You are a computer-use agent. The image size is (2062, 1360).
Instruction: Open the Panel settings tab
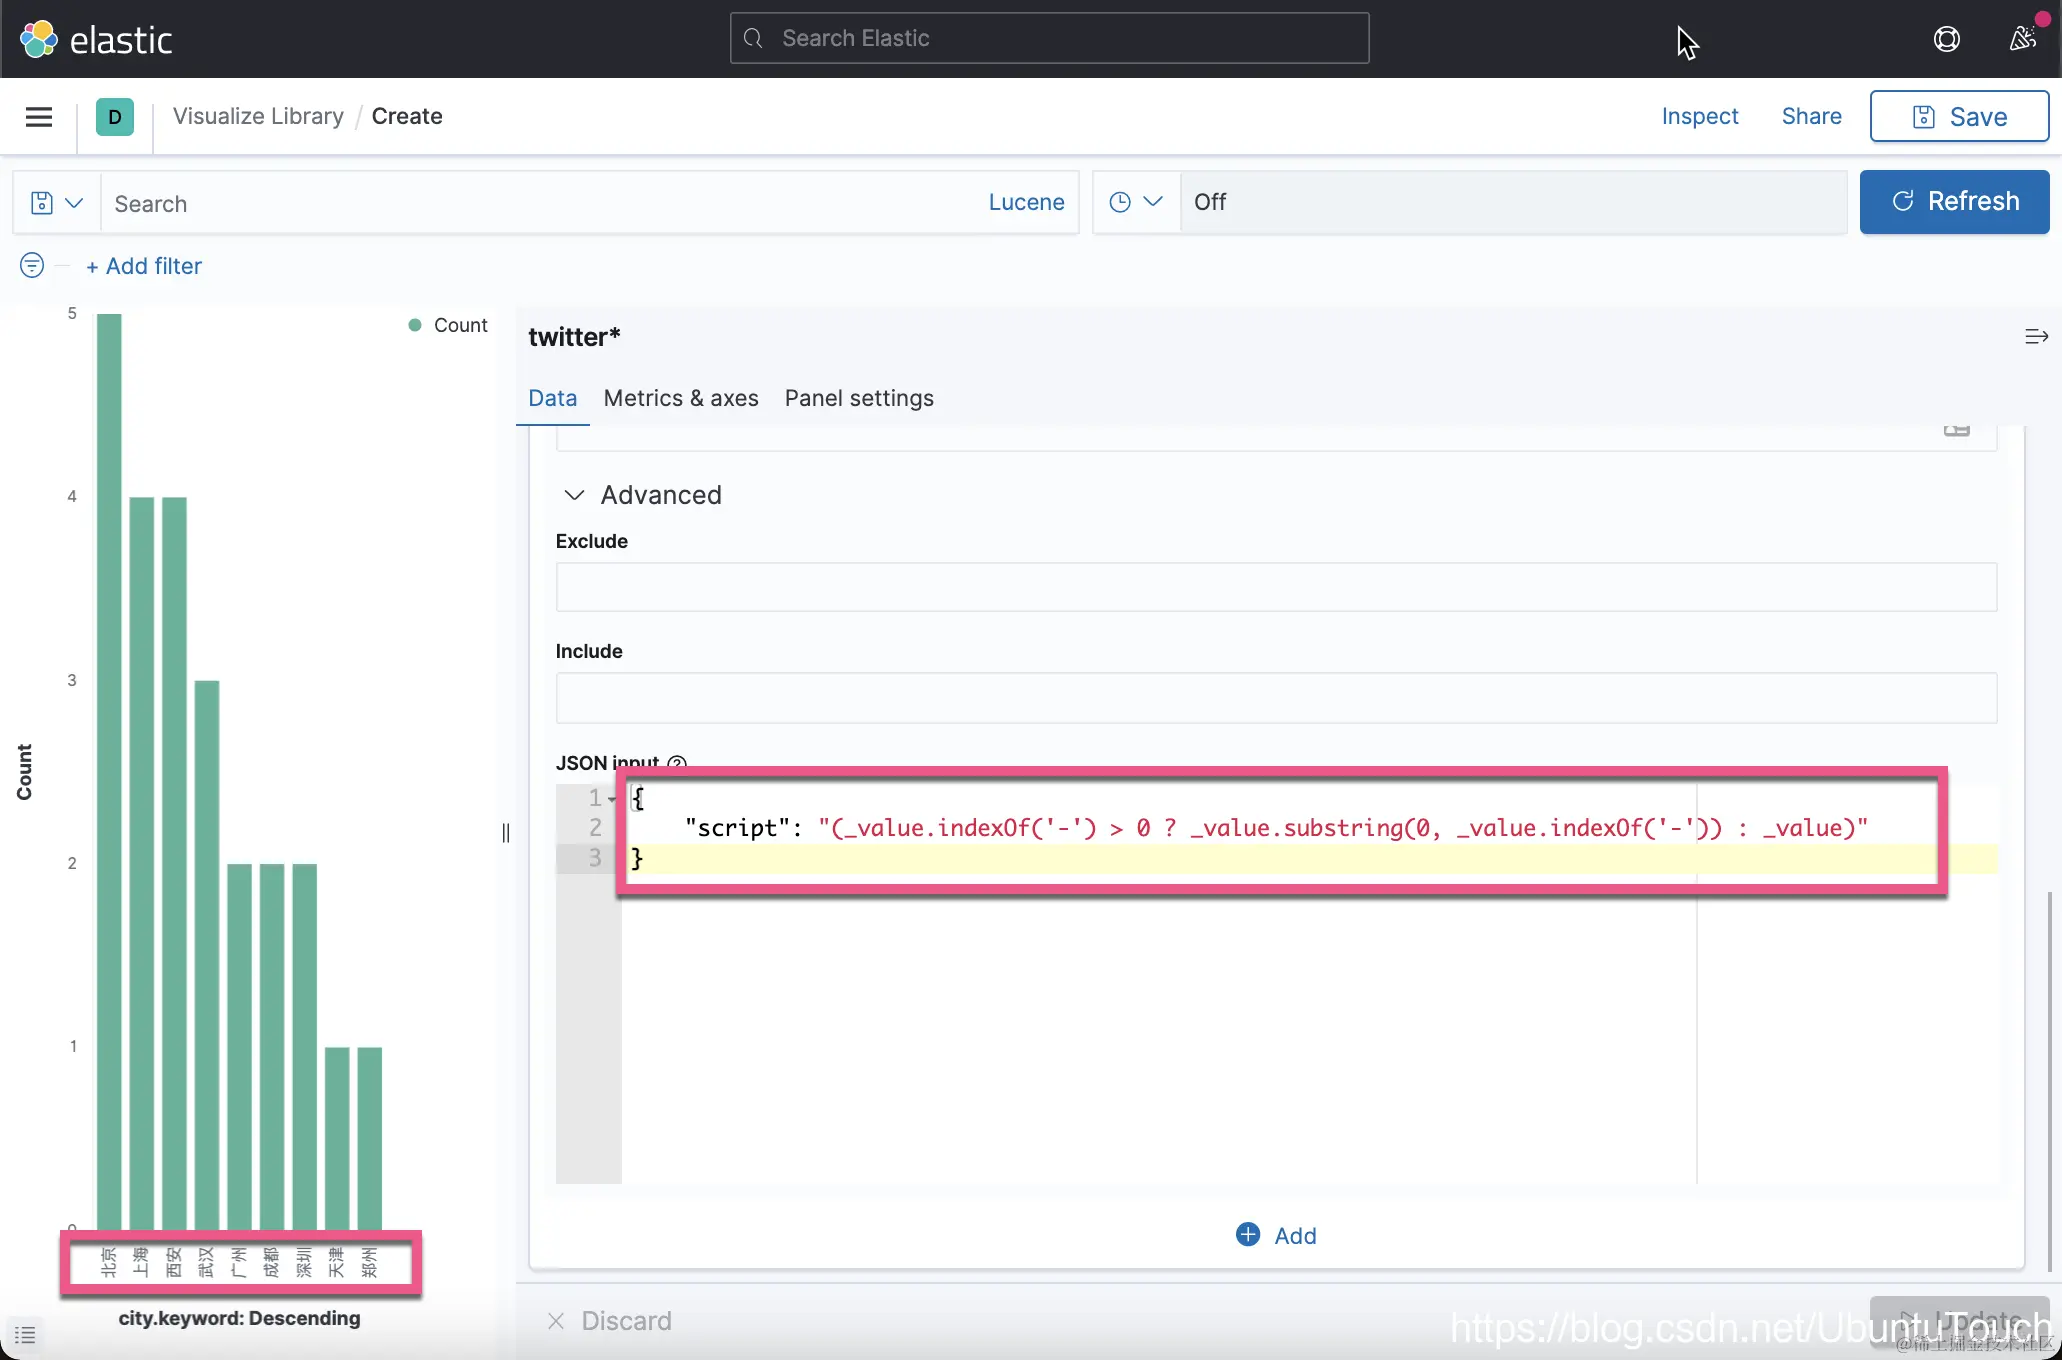point(859,398)
